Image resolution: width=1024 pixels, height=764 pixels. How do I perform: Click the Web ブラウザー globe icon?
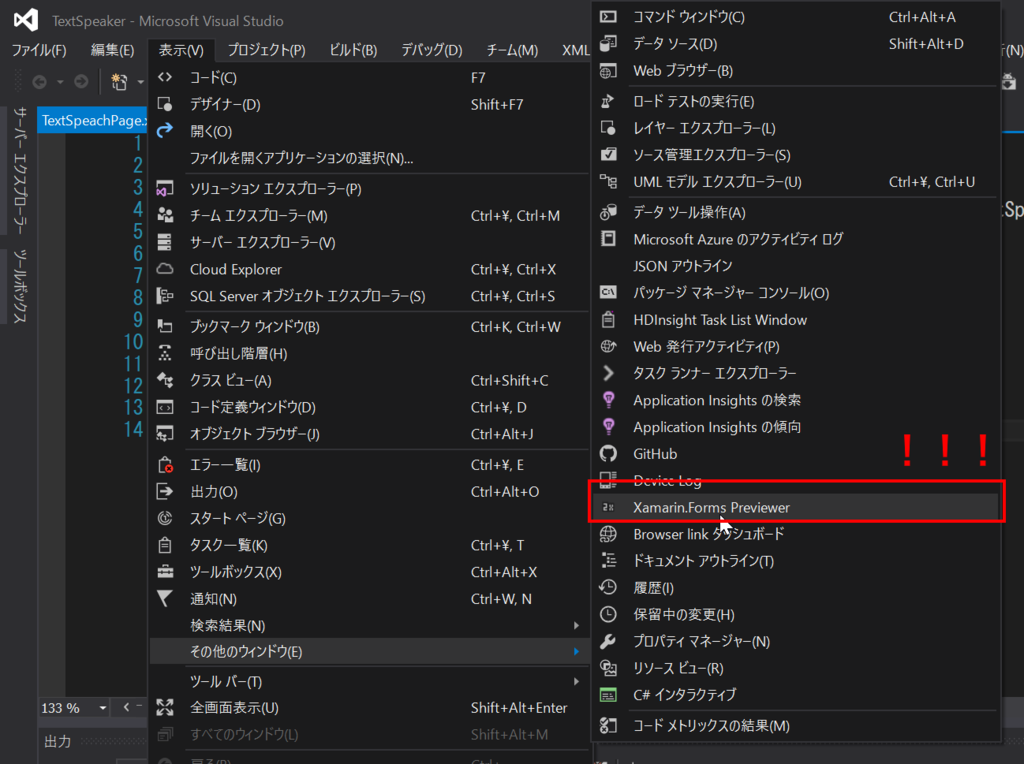tap(607, 69)
